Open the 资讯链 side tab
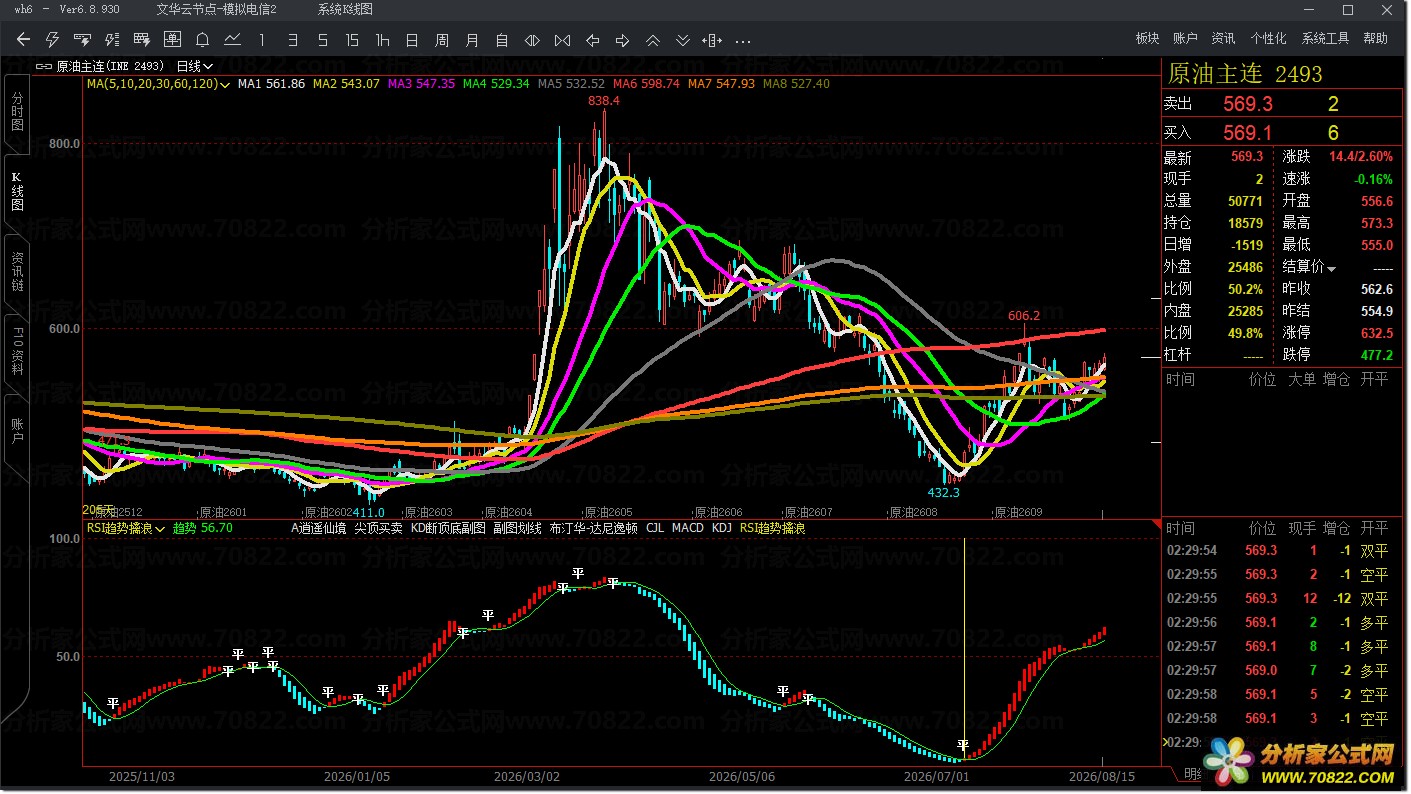The width and height of the screenshot is (1411, 794). (x=17, y=272)
